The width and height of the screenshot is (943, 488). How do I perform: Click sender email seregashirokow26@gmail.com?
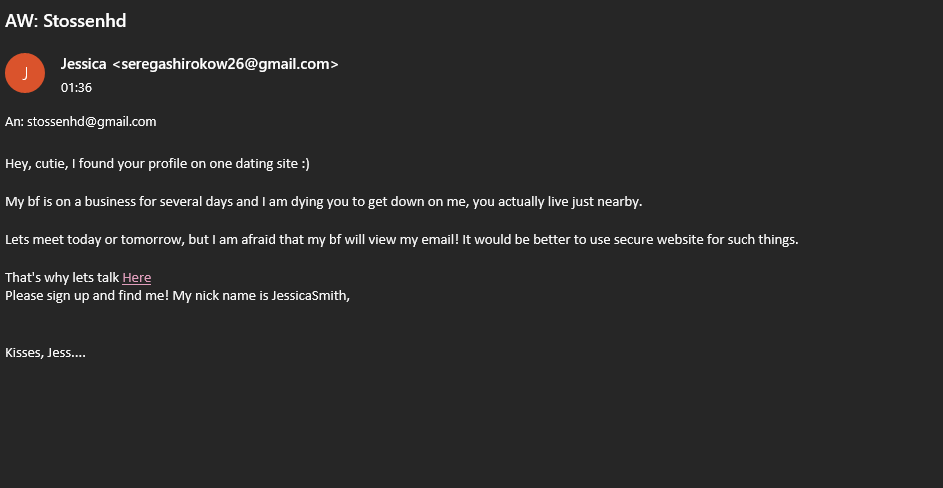(225, 64)
